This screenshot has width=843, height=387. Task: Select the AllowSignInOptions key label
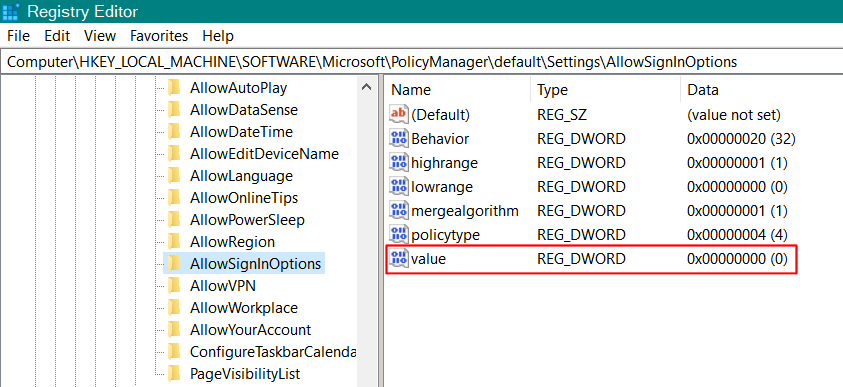pos(255,264)
